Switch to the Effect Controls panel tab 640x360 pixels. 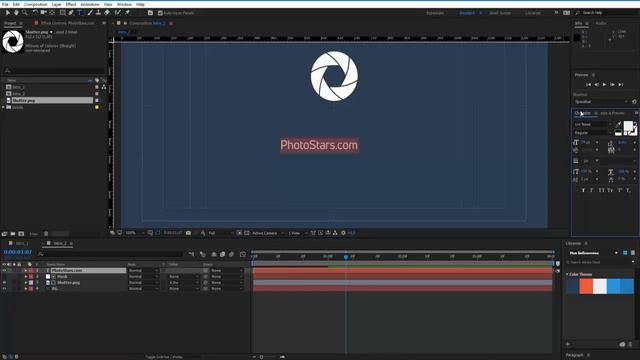tap(67, 23)
